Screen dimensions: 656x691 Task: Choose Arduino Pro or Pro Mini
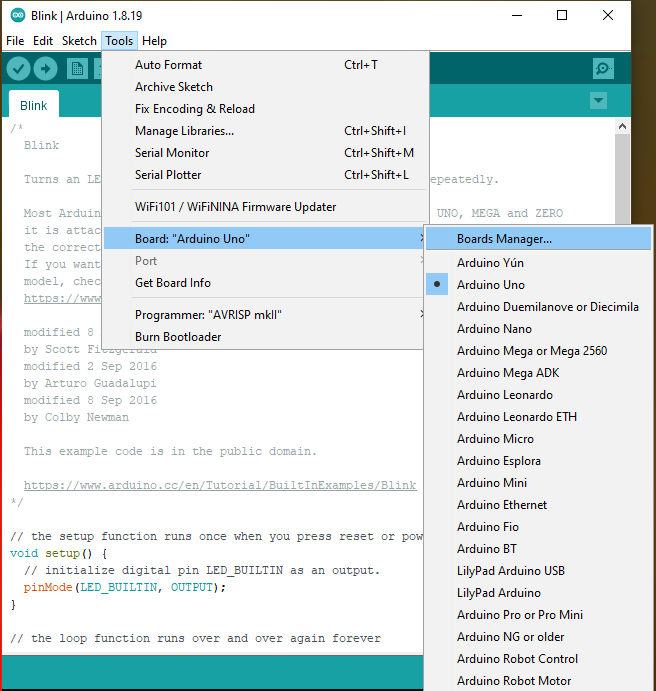click(538, 615)
